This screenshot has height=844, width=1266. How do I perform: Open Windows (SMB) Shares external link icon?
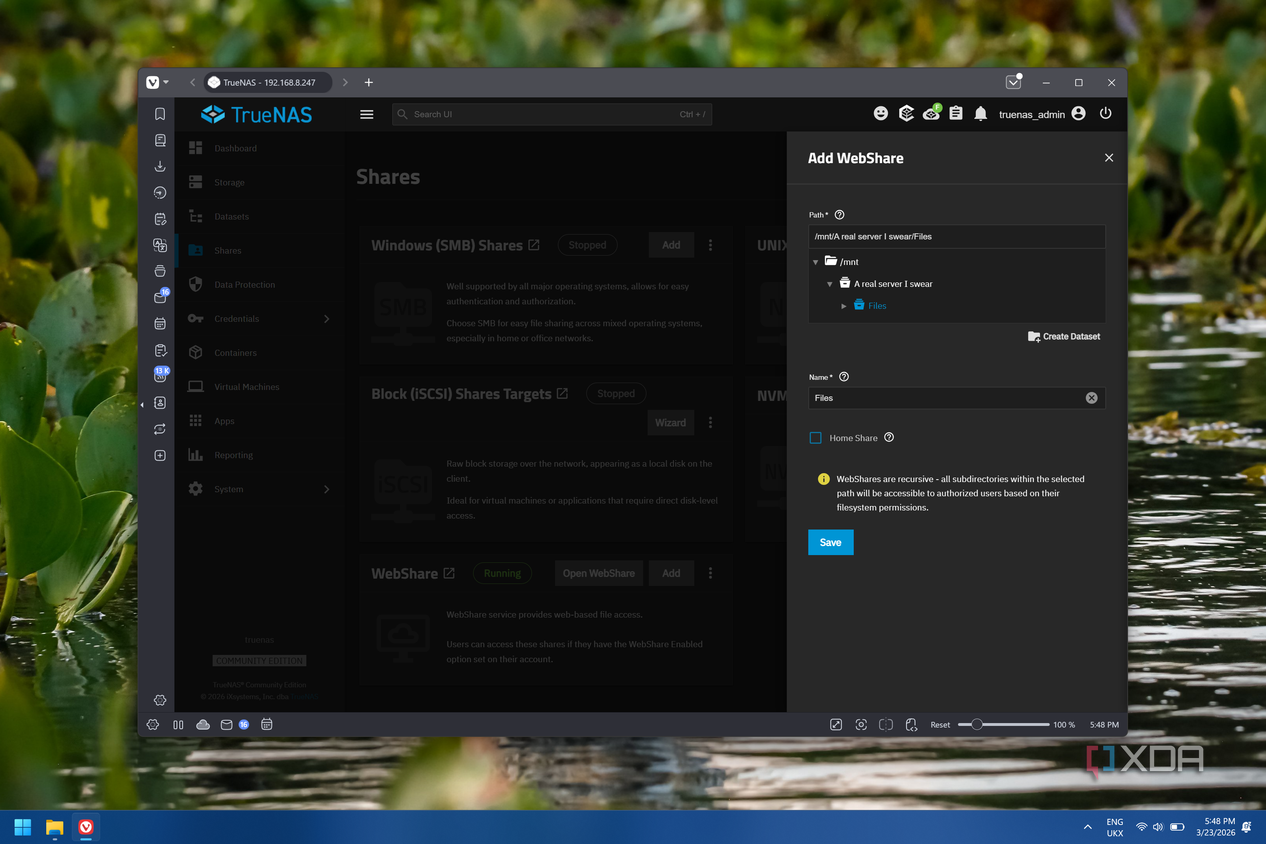click(x=534, y=245)
